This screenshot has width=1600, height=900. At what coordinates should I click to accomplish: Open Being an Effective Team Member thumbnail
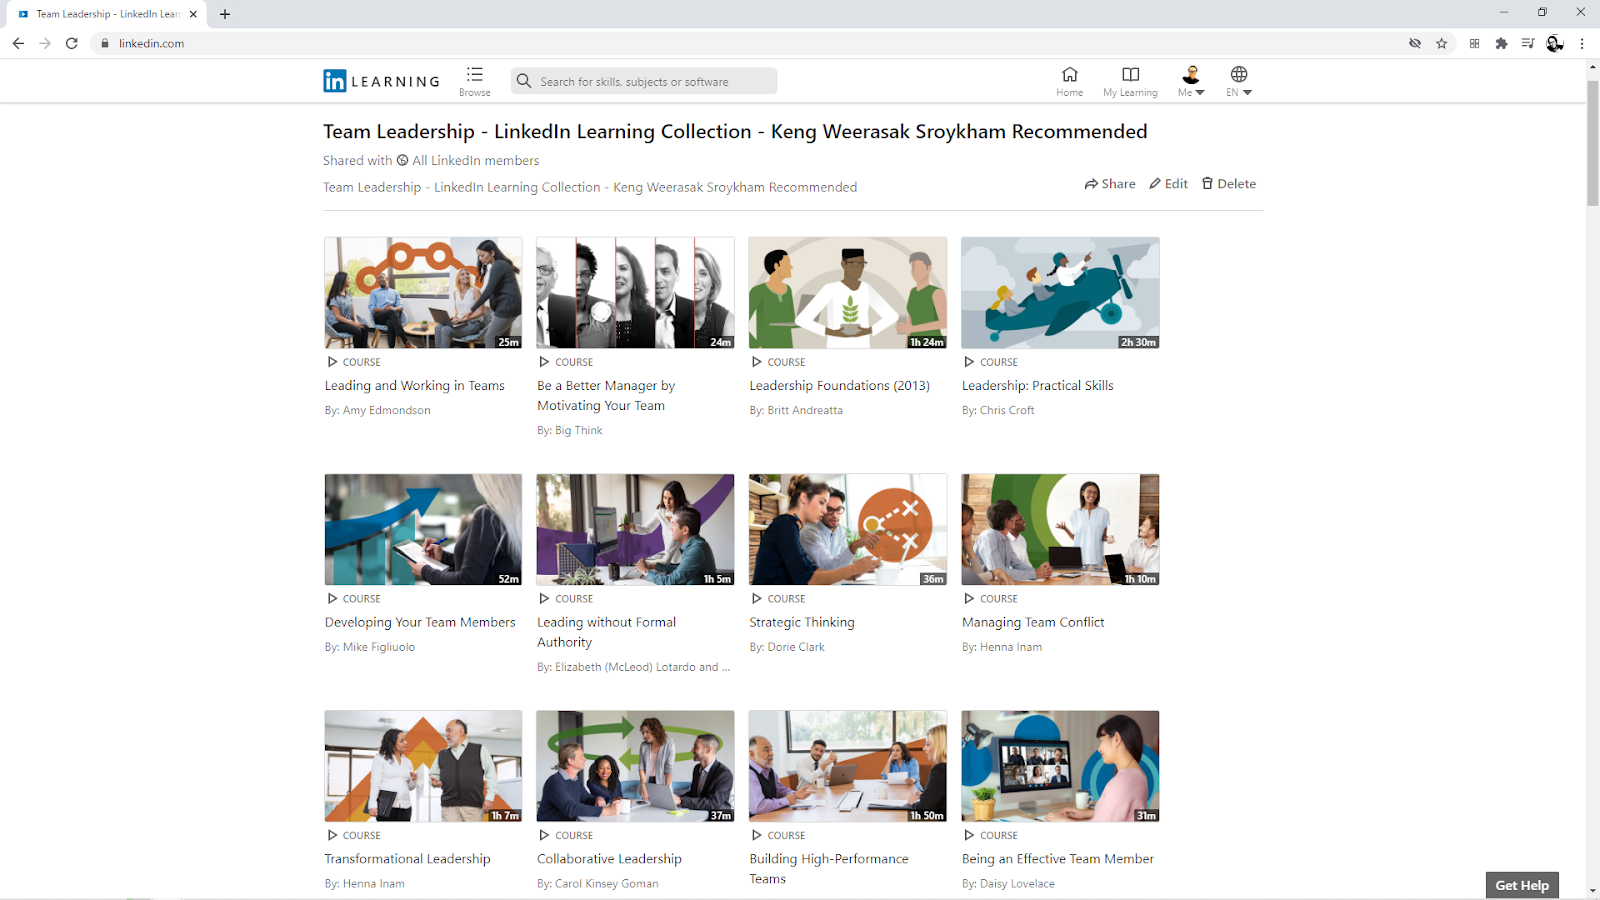point(1060,767)
